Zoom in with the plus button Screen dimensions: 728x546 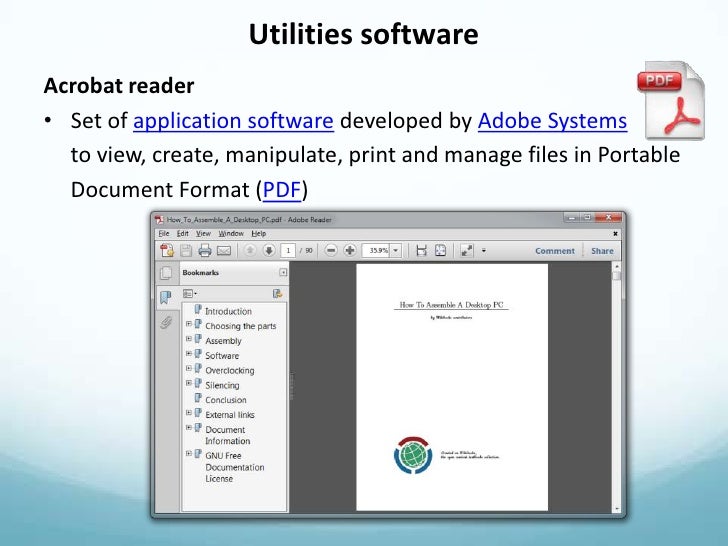tap(350, 251)
